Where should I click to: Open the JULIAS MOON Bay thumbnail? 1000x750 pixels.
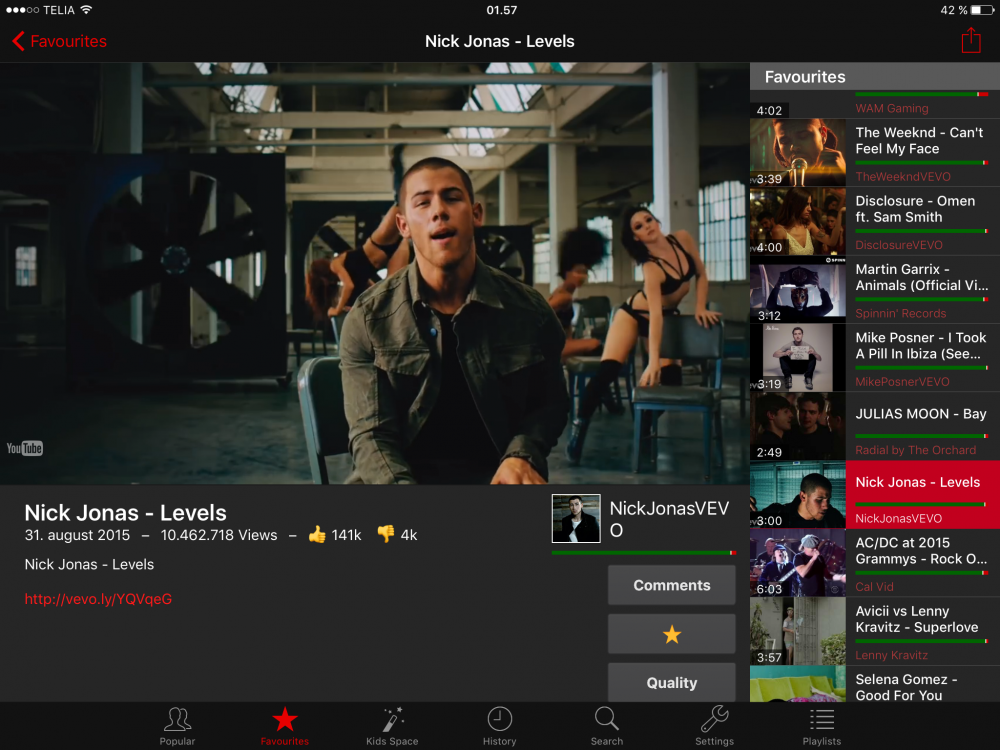coord(798,425)
